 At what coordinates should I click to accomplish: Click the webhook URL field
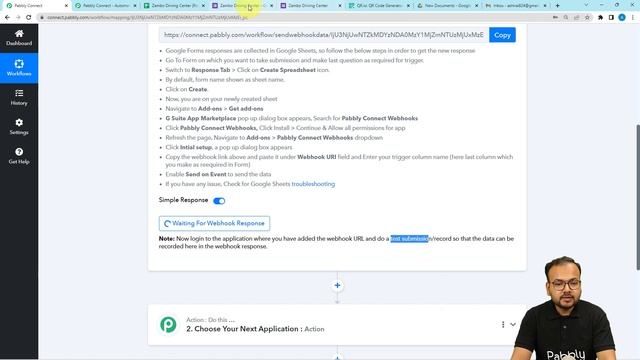point(324,35)
